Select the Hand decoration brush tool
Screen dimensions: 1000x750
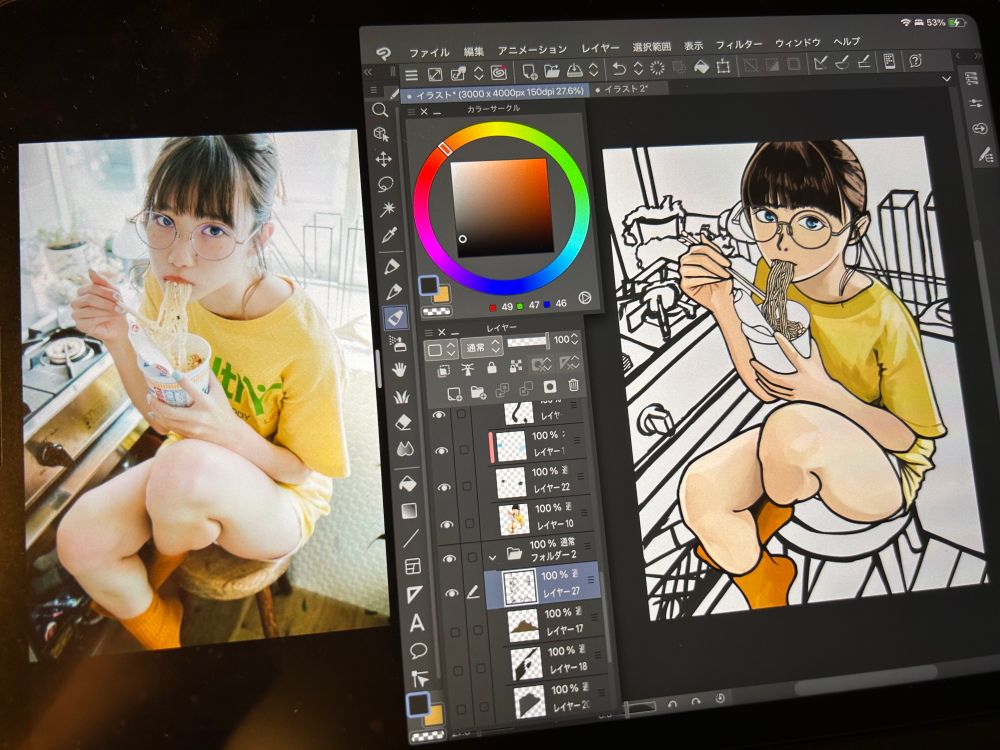point(399,369)
